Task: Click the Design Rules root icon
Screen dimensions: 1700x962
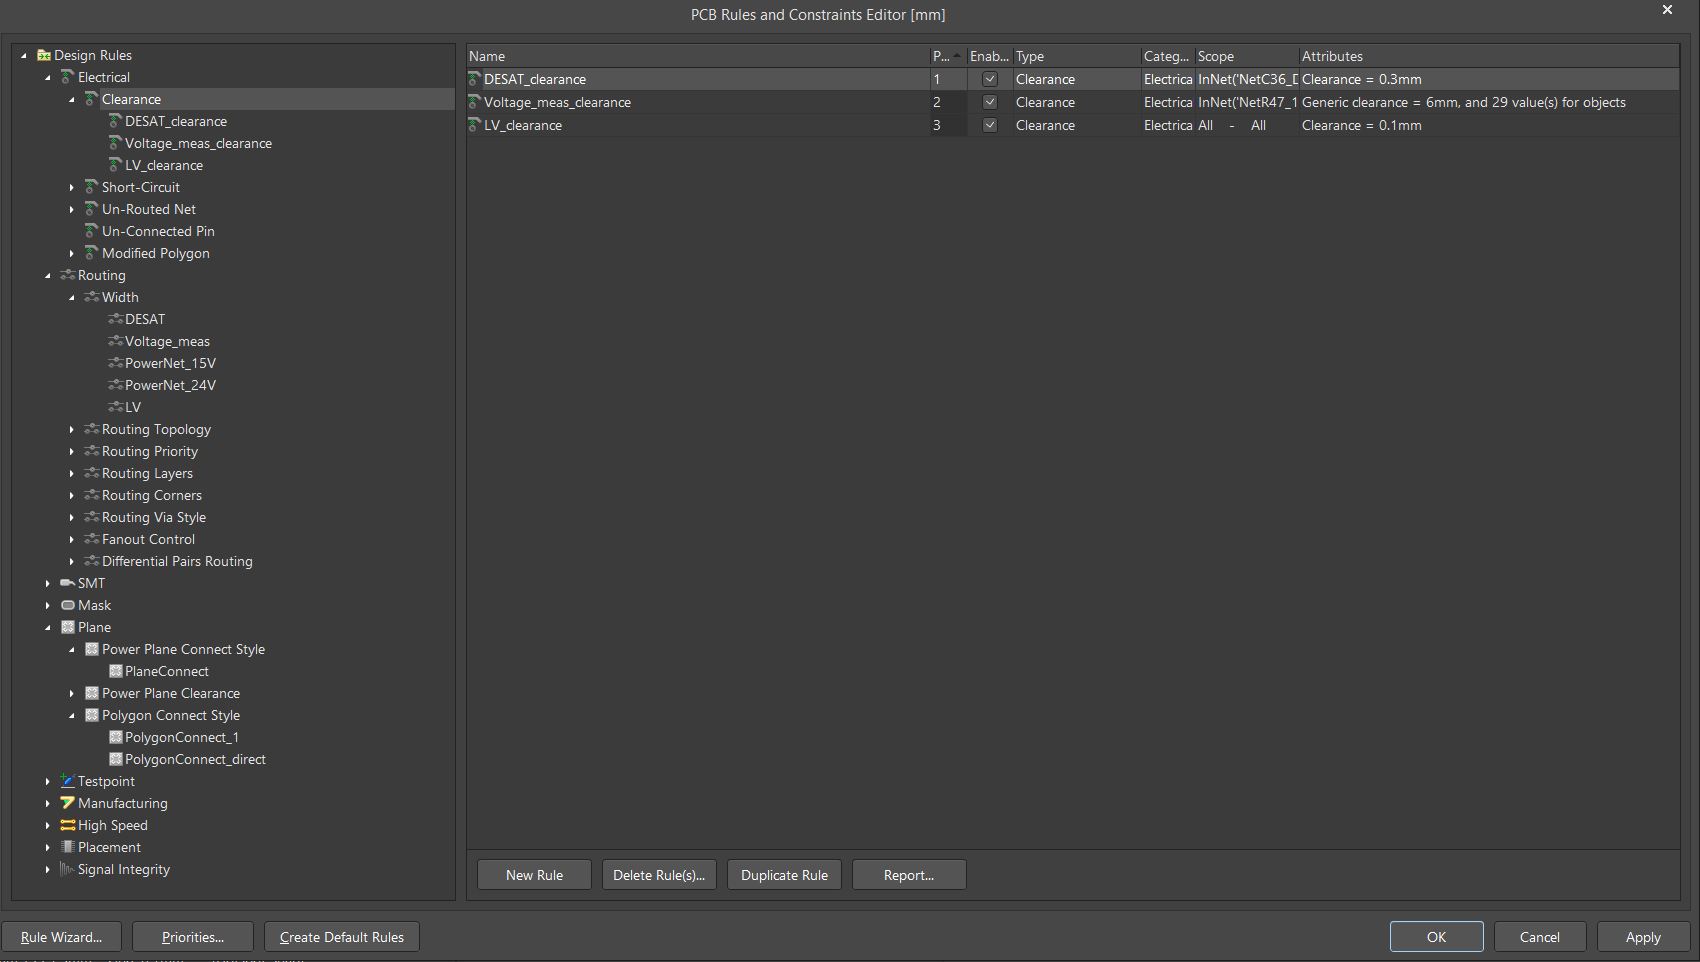Action: [44, 56]
